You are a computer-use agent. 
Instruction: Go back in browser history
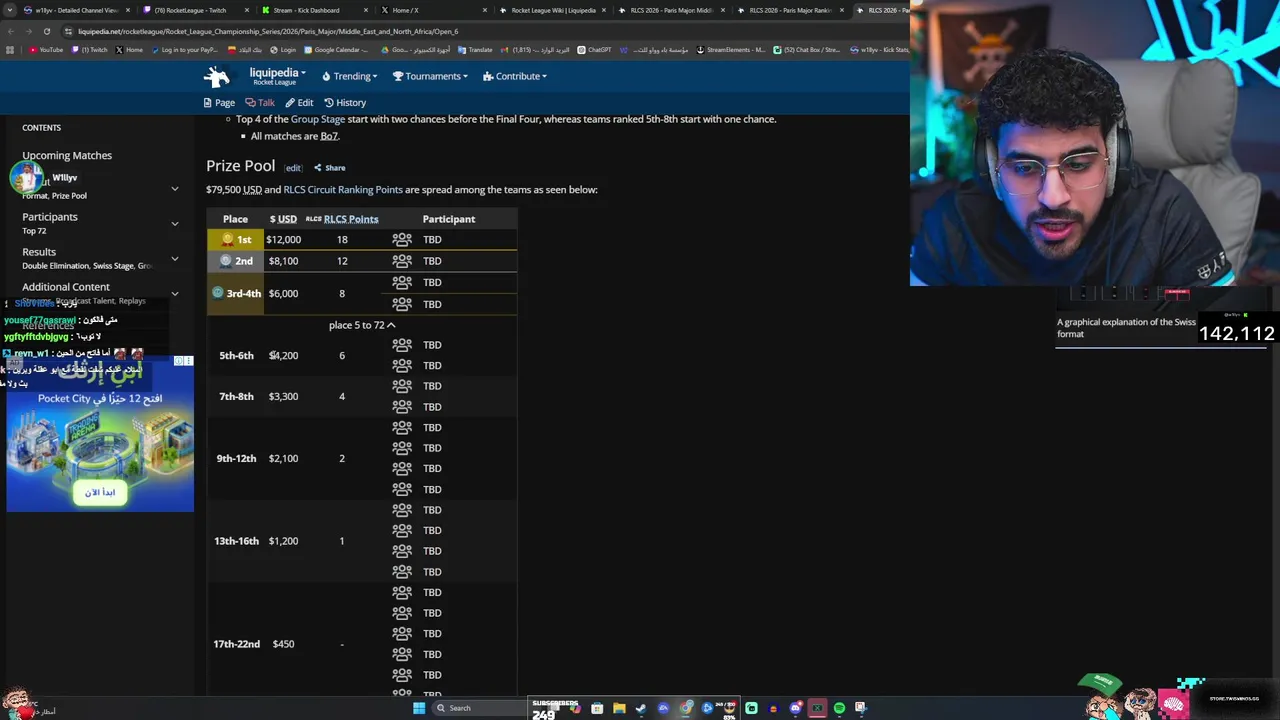tap(10, 31)
